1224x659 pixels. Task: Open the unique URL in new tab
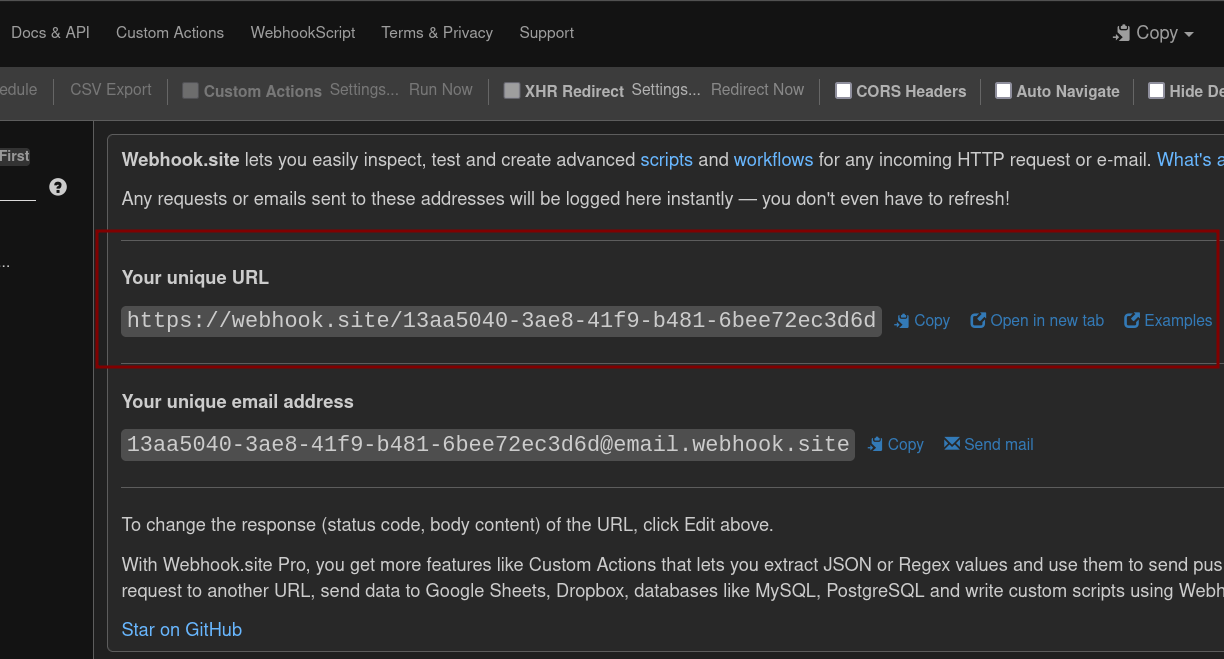tap(1037, 321)
